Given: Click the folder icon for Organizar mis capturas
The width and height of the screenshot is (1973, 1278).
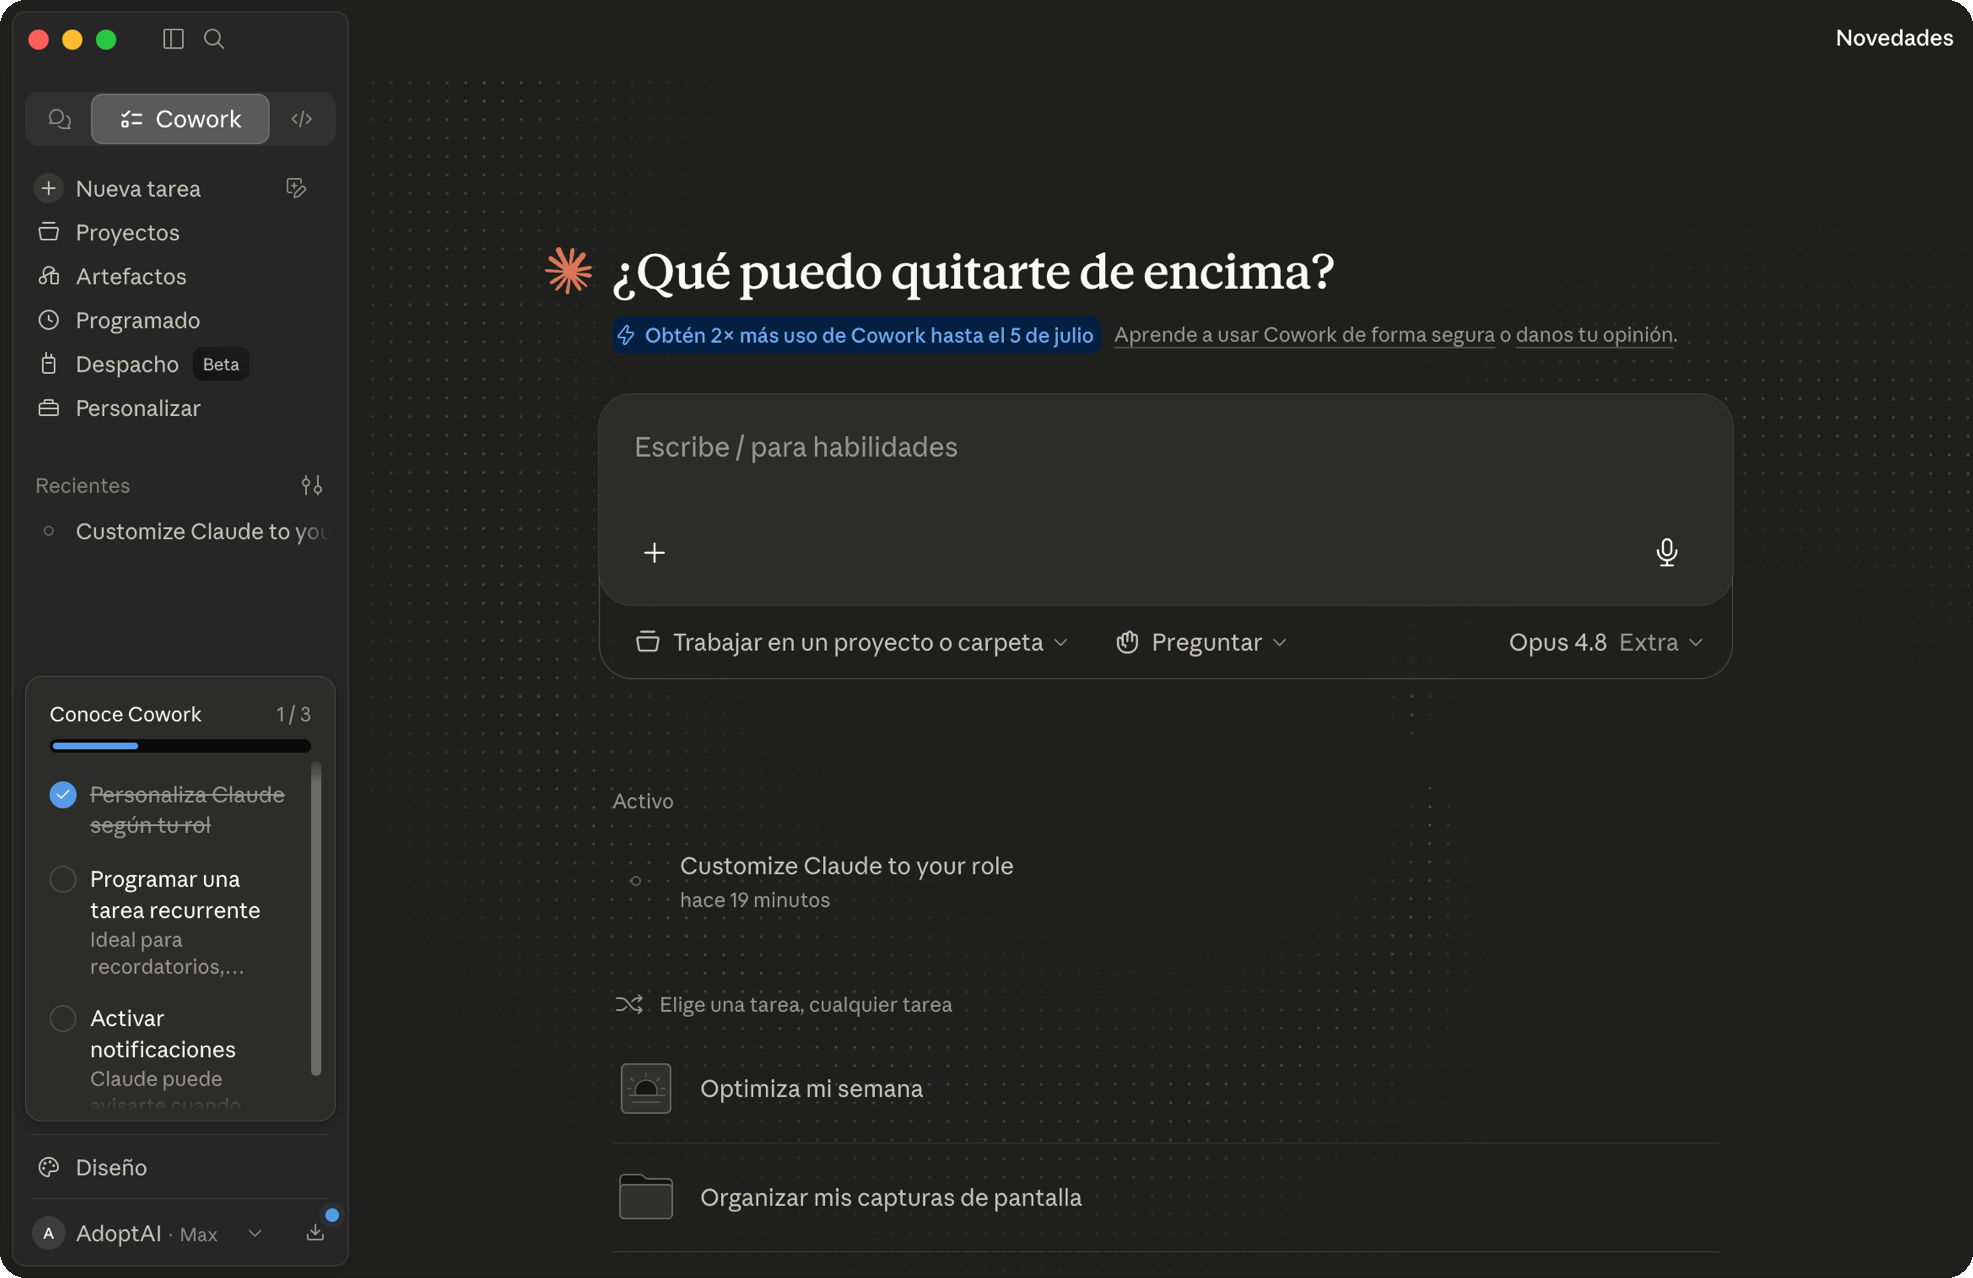Looking at the screenshot, I should pyautogui.click(x=646, y=1197).
